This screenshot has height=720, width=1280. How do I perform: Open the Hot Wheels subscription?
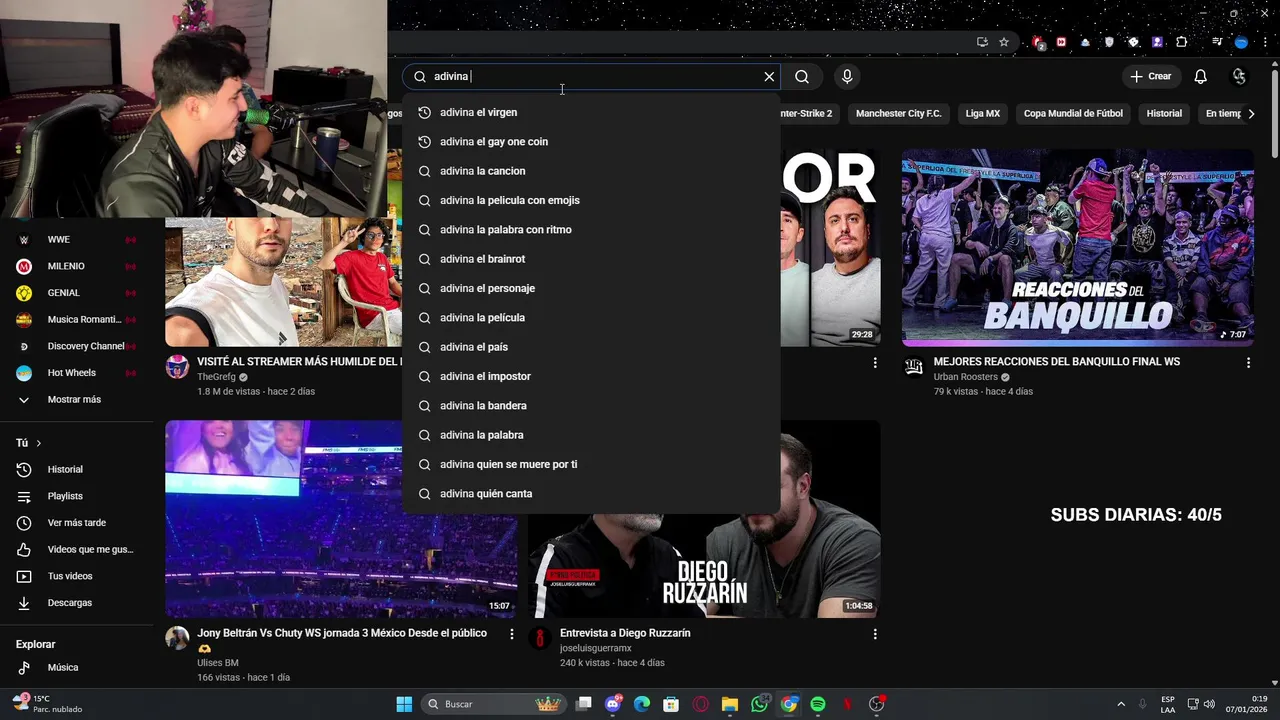click(77, 373)
